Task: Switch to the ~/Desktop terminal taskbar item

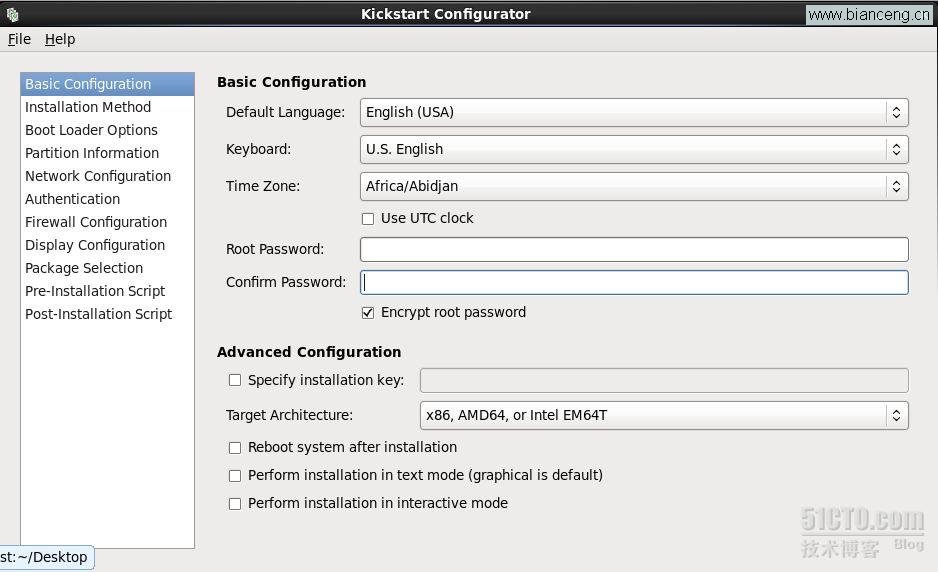Action: tap(46, 558)
